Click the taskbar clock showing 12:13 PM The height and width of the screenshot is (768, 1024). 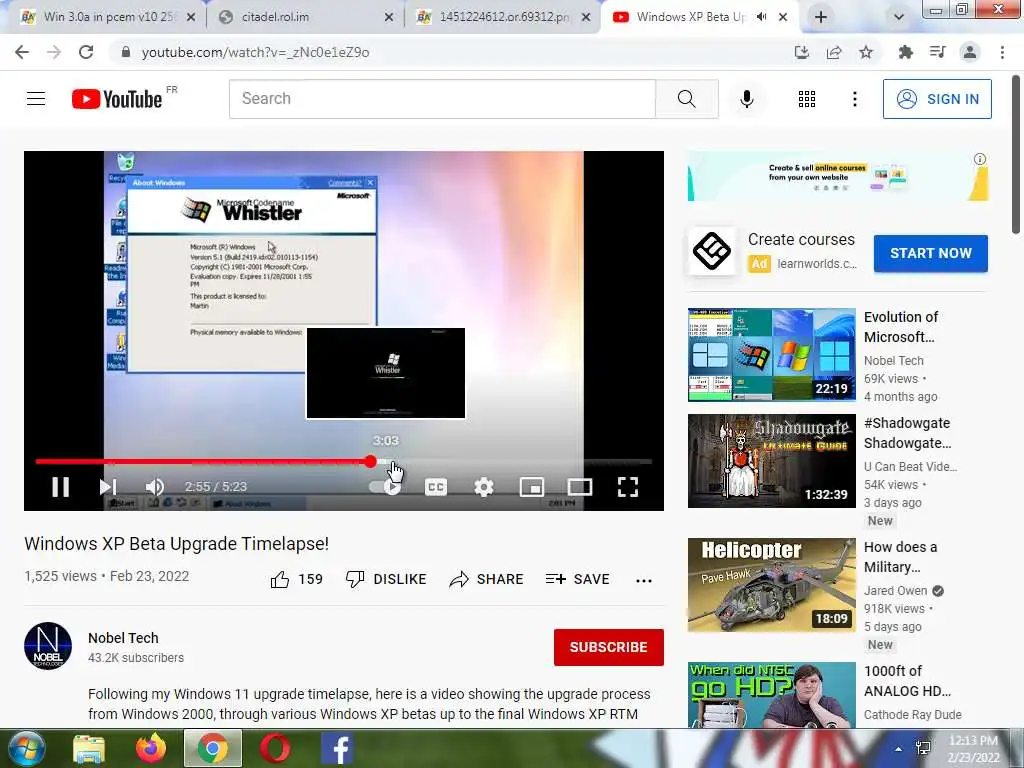click(x=973, y=749)
